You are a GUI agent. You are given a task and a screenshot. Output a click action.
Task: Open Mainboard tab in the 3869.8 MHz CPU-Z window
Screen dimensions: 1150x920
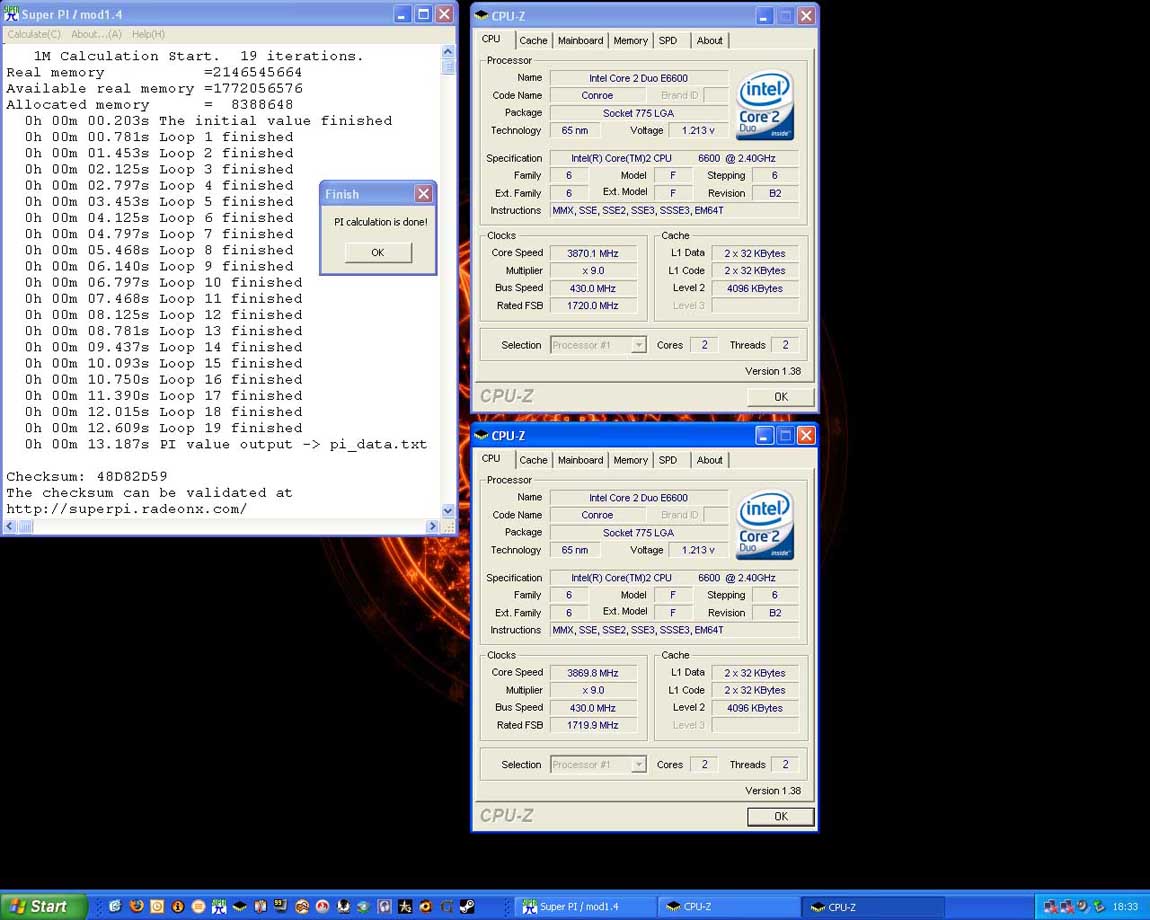coord(580,461)
